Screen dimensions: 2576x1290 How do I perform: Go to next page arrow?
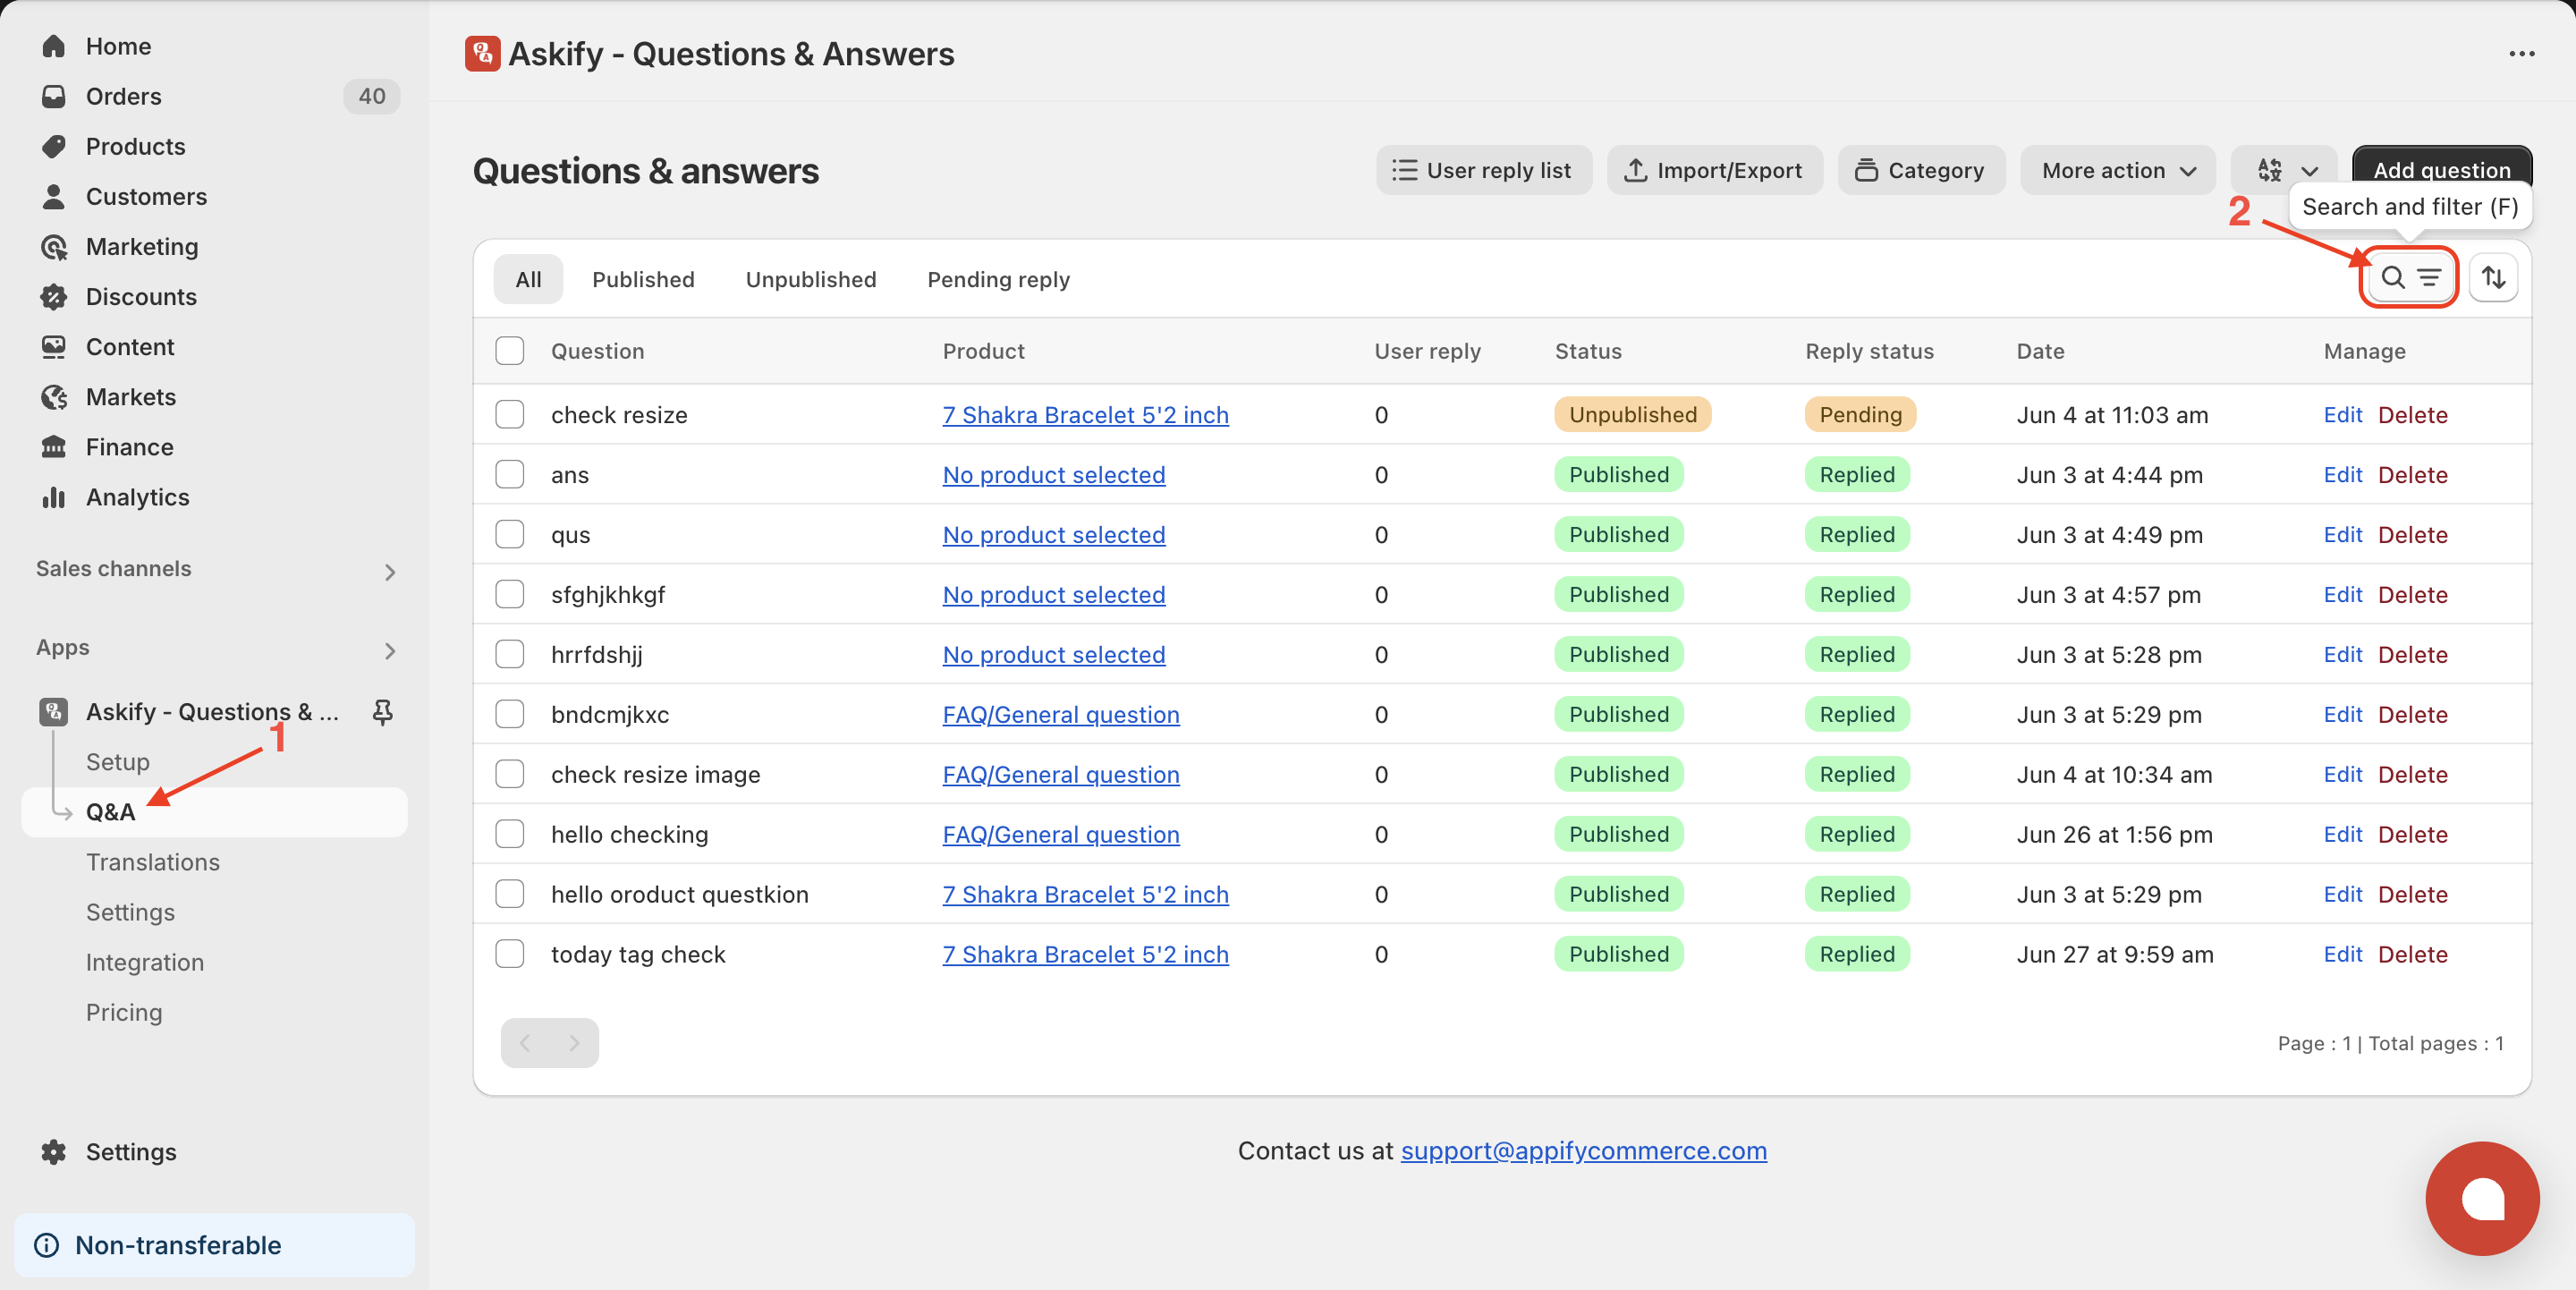click(574, 1043)
